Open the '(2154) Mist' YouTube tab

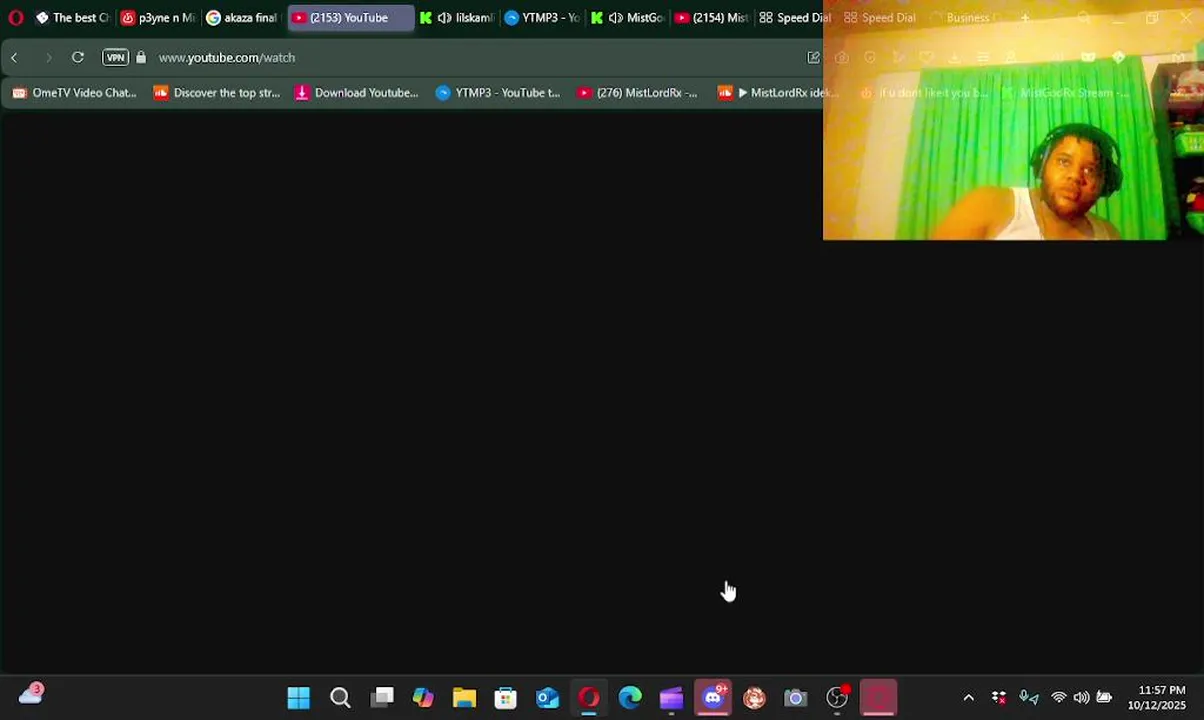pos(711,18)
